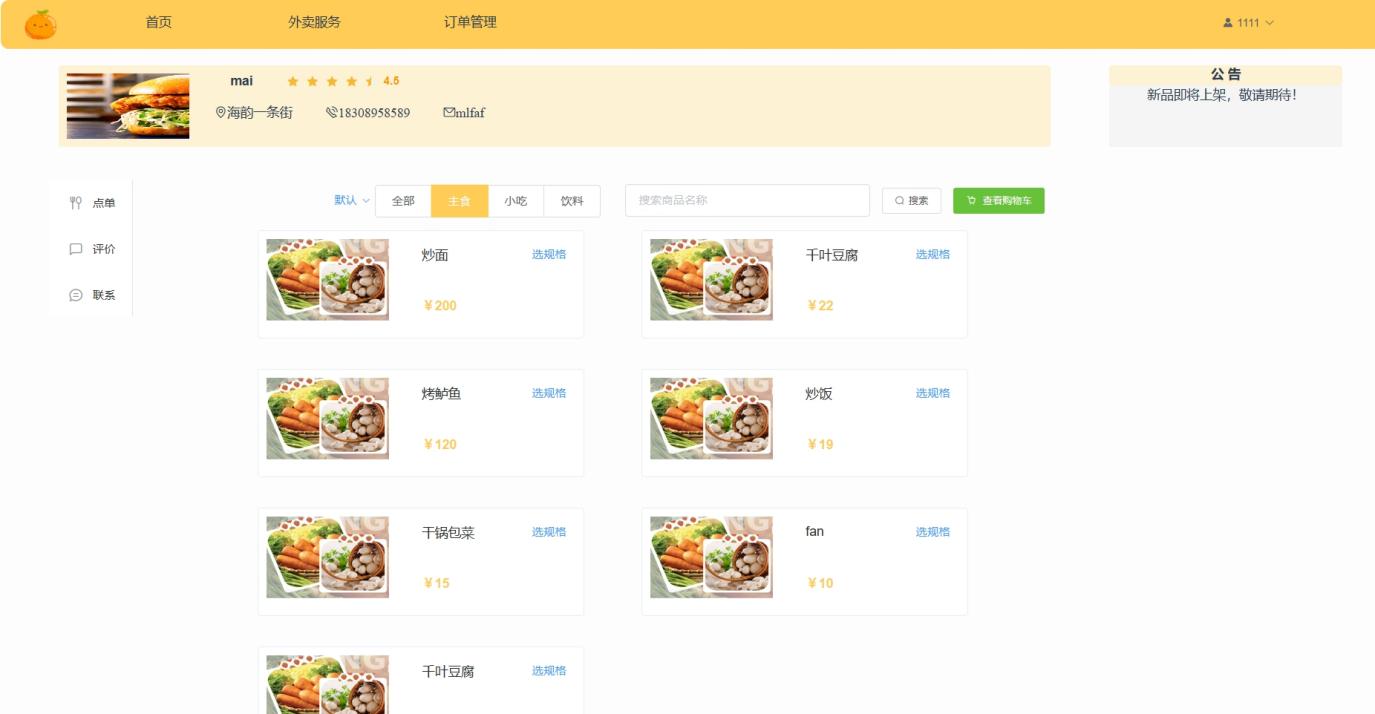Click the fork and spoon 点单 icon
The image size is (1375, 714).
(75, 203)
